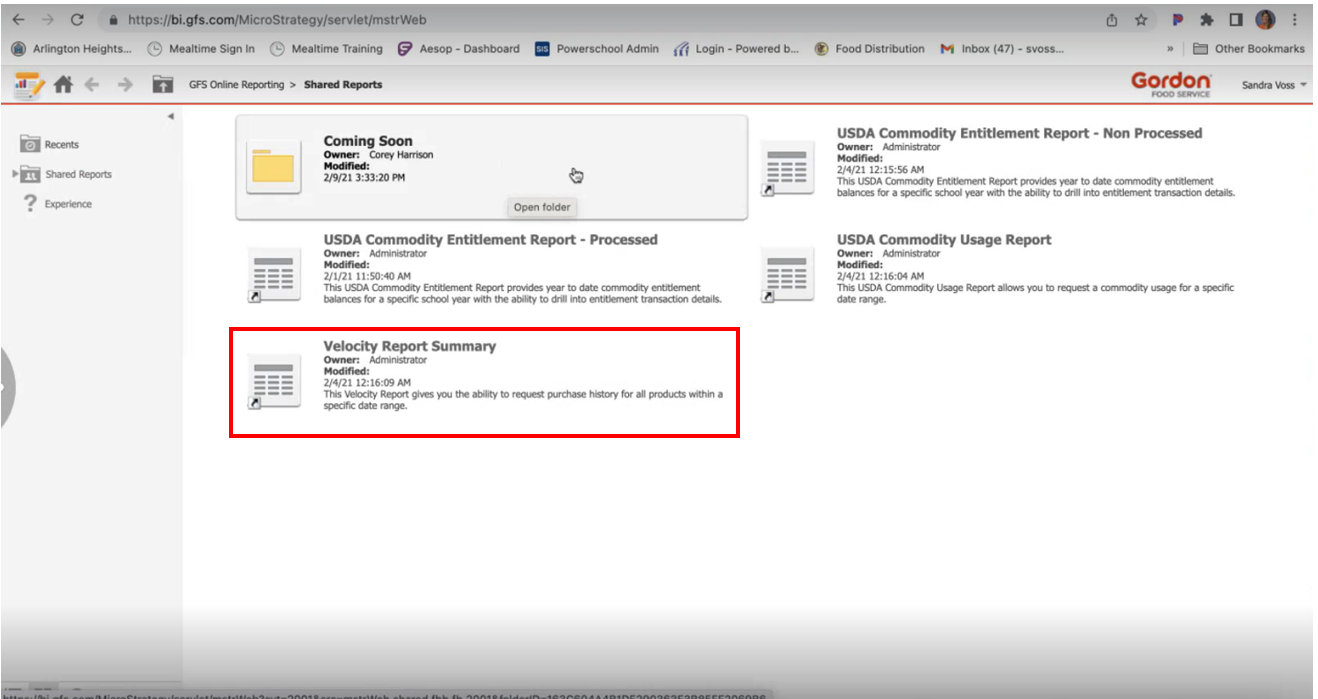Open the Chrome three-dot menu
This screenshot has width=1318, height=699.
point(1295,20)
